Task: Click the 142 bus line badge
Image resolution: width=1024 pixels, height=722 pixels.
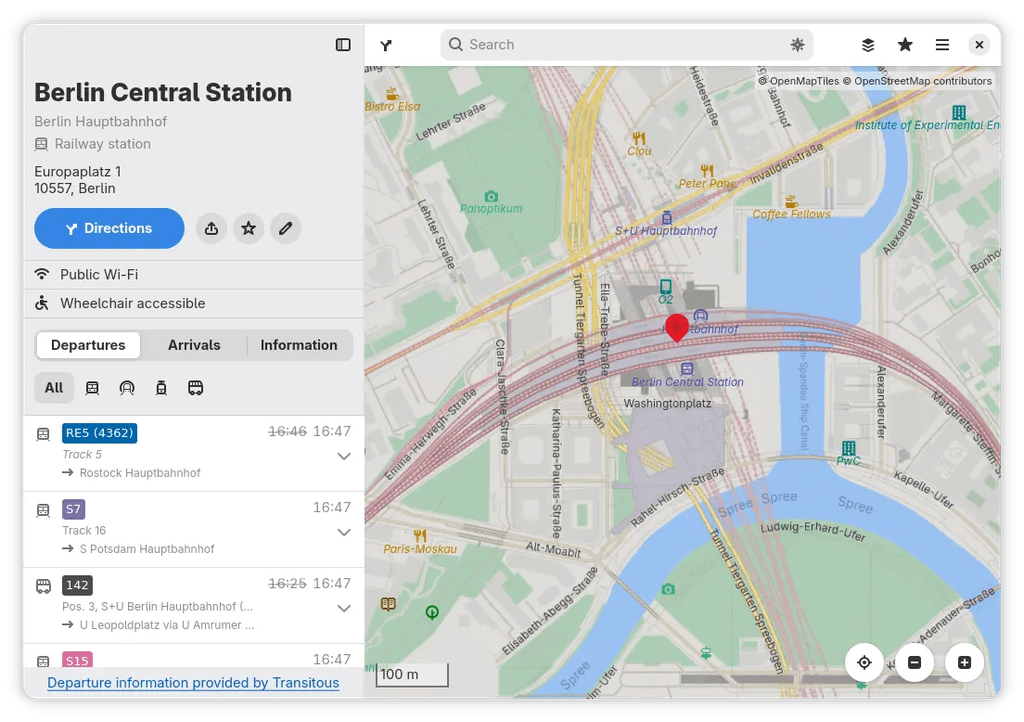Action: pyautogui.click(x=77, y=585)
